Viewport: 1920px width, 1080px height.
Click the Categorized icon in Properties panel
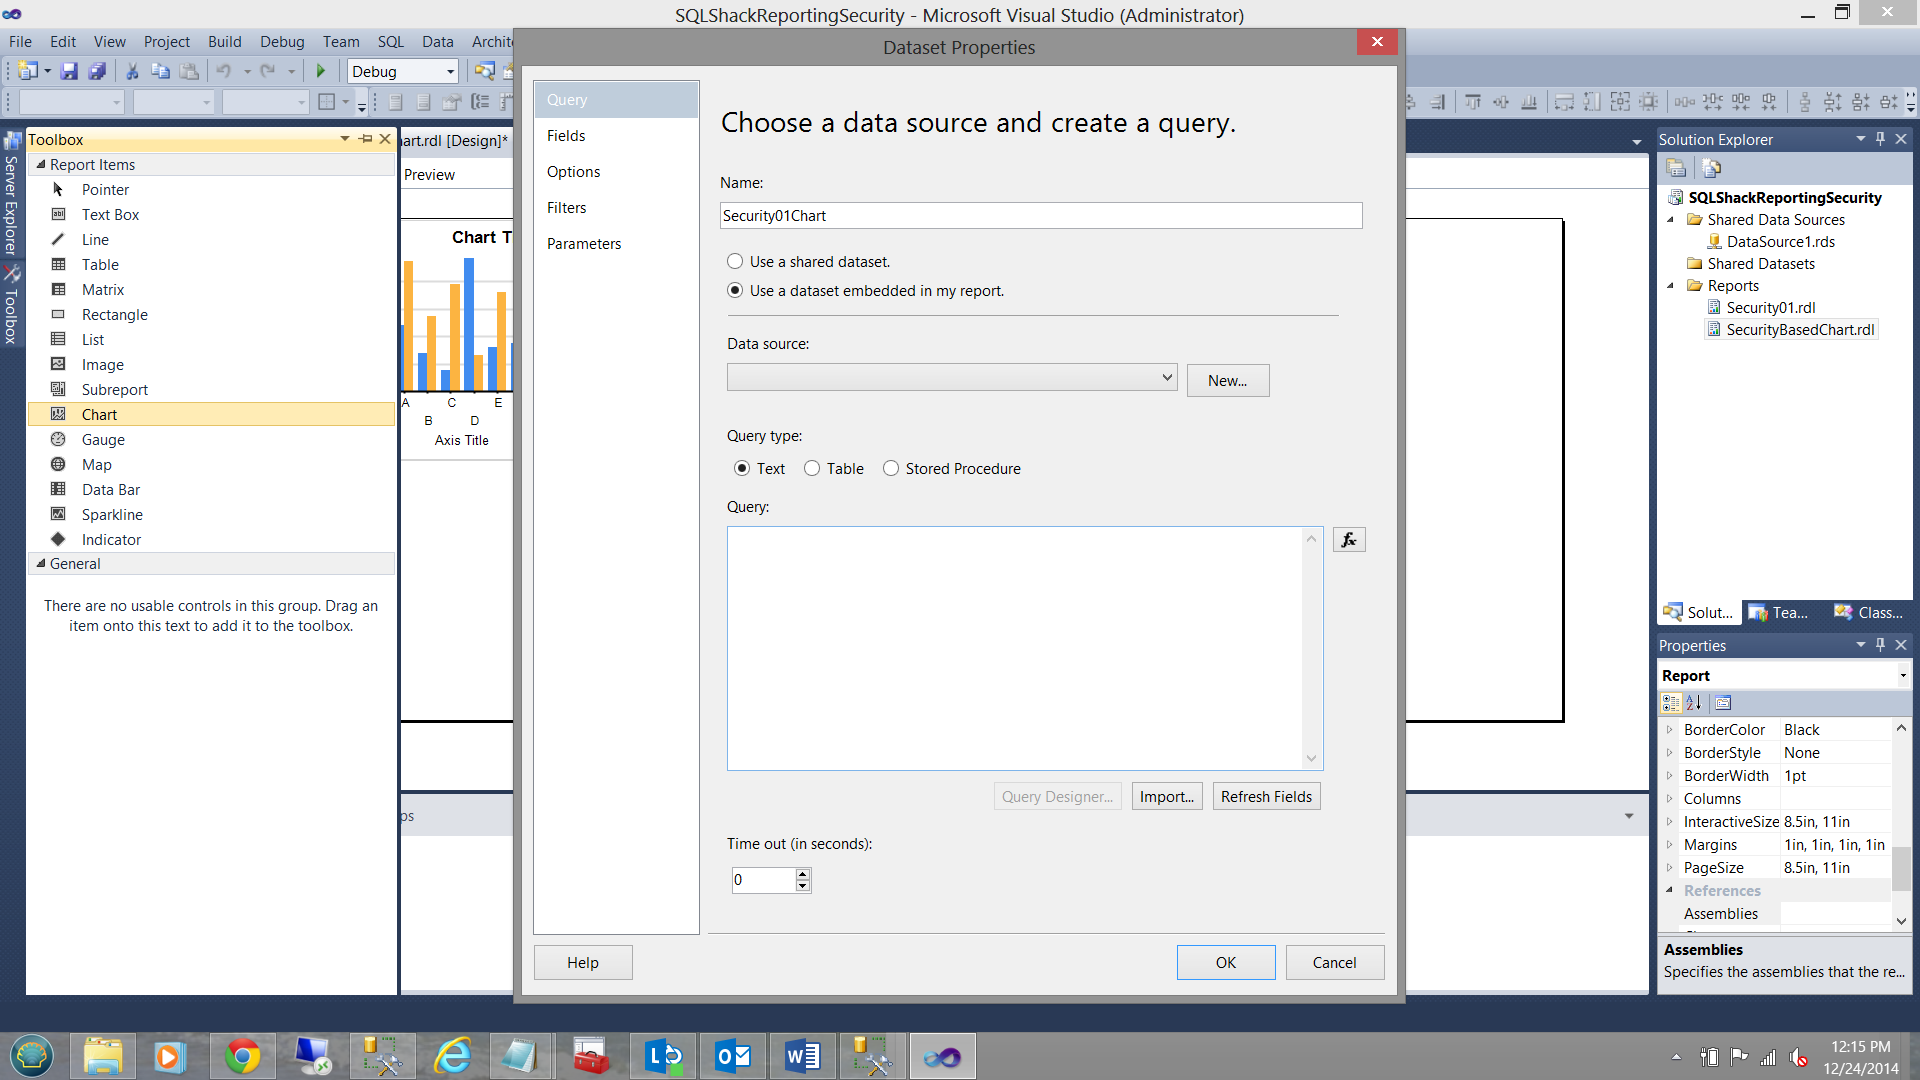[1671, 703]
